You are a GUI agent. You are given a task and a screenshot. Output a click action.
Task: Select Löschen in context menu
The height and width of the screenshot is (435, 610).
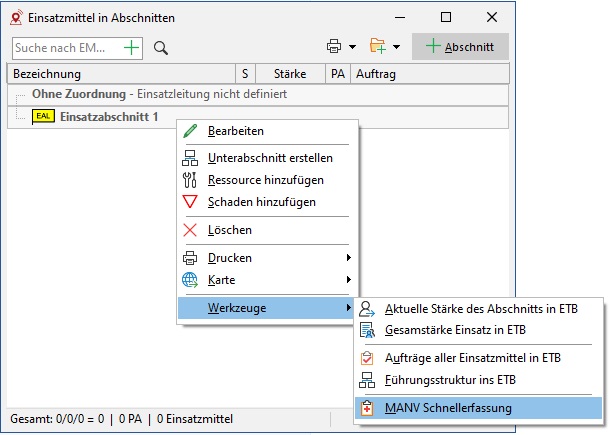point(229,230)
